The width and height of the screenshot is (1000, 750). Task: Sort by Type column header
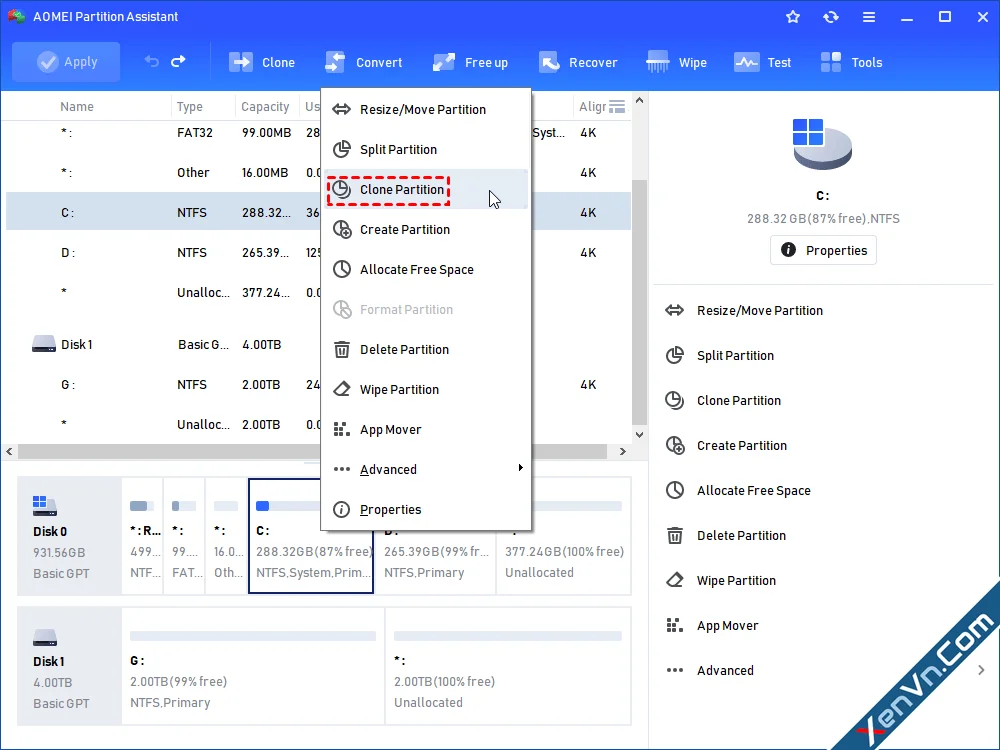click(x=190, y=107)
